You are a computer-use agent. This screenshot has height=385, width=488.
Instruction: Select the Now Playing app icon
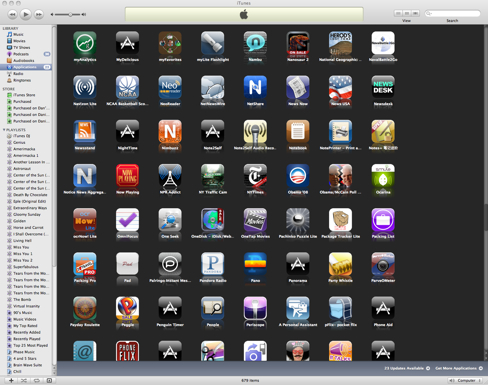[x=127, y=176]
